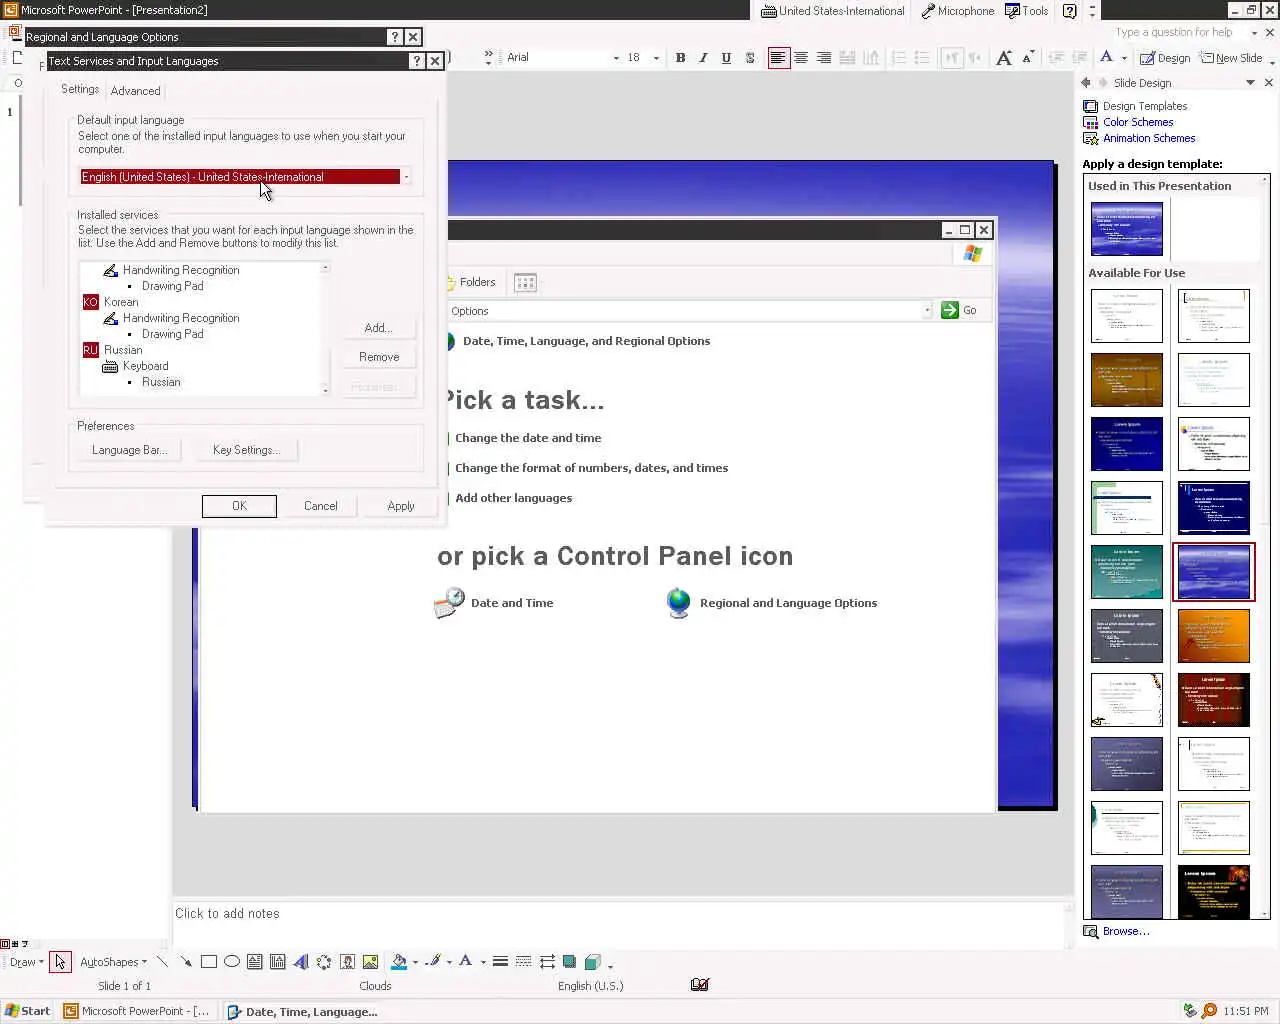The height and width of the screenshot is (1024, 1280).
Task: Open Language Bar... preferences
Action: click(x=129, y=450)
